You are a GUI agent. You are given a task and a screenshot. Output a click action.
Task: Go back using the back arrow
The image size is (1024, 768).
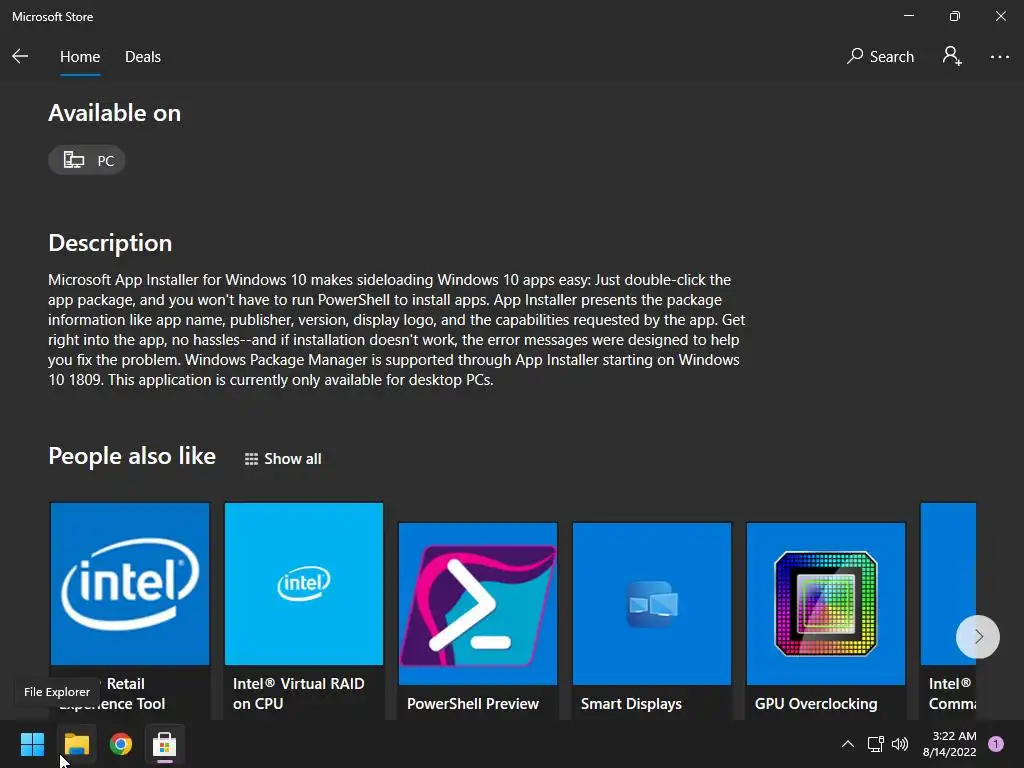tap(20, 57)
